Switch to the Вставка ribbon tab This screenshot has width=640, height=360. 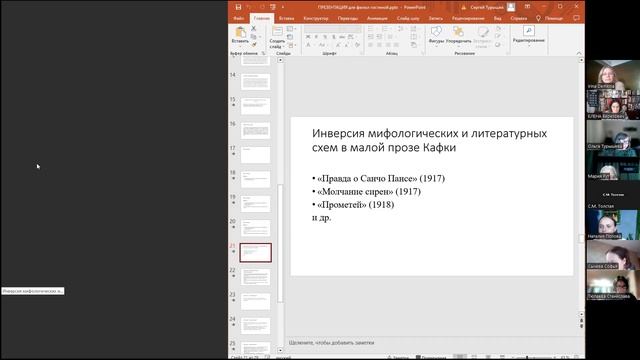286,18
